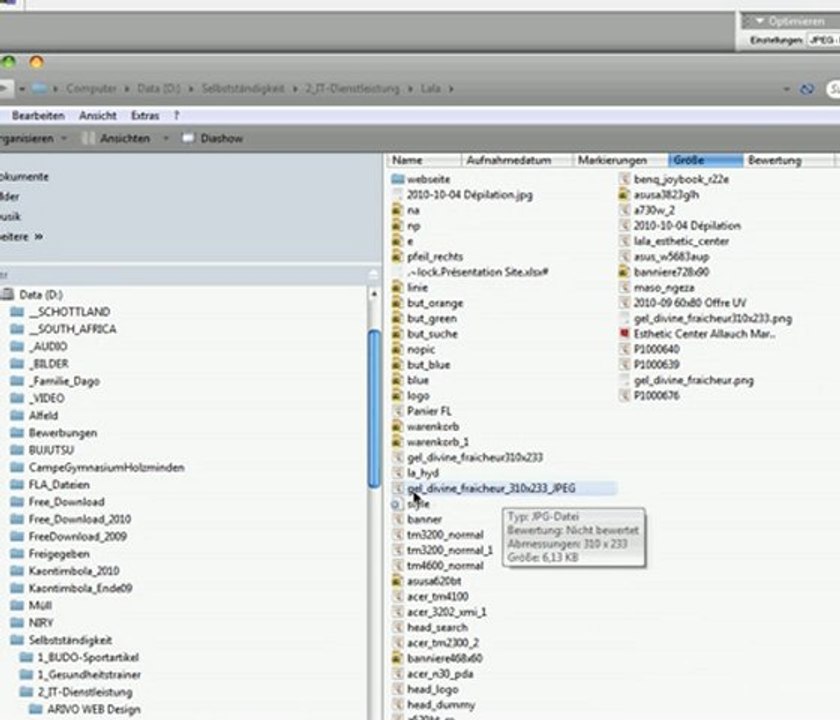This screenshot has width=840, height=720.
Task: Select file 2010-09 60x80 Offre UV
Action: (x=690, y=303)
